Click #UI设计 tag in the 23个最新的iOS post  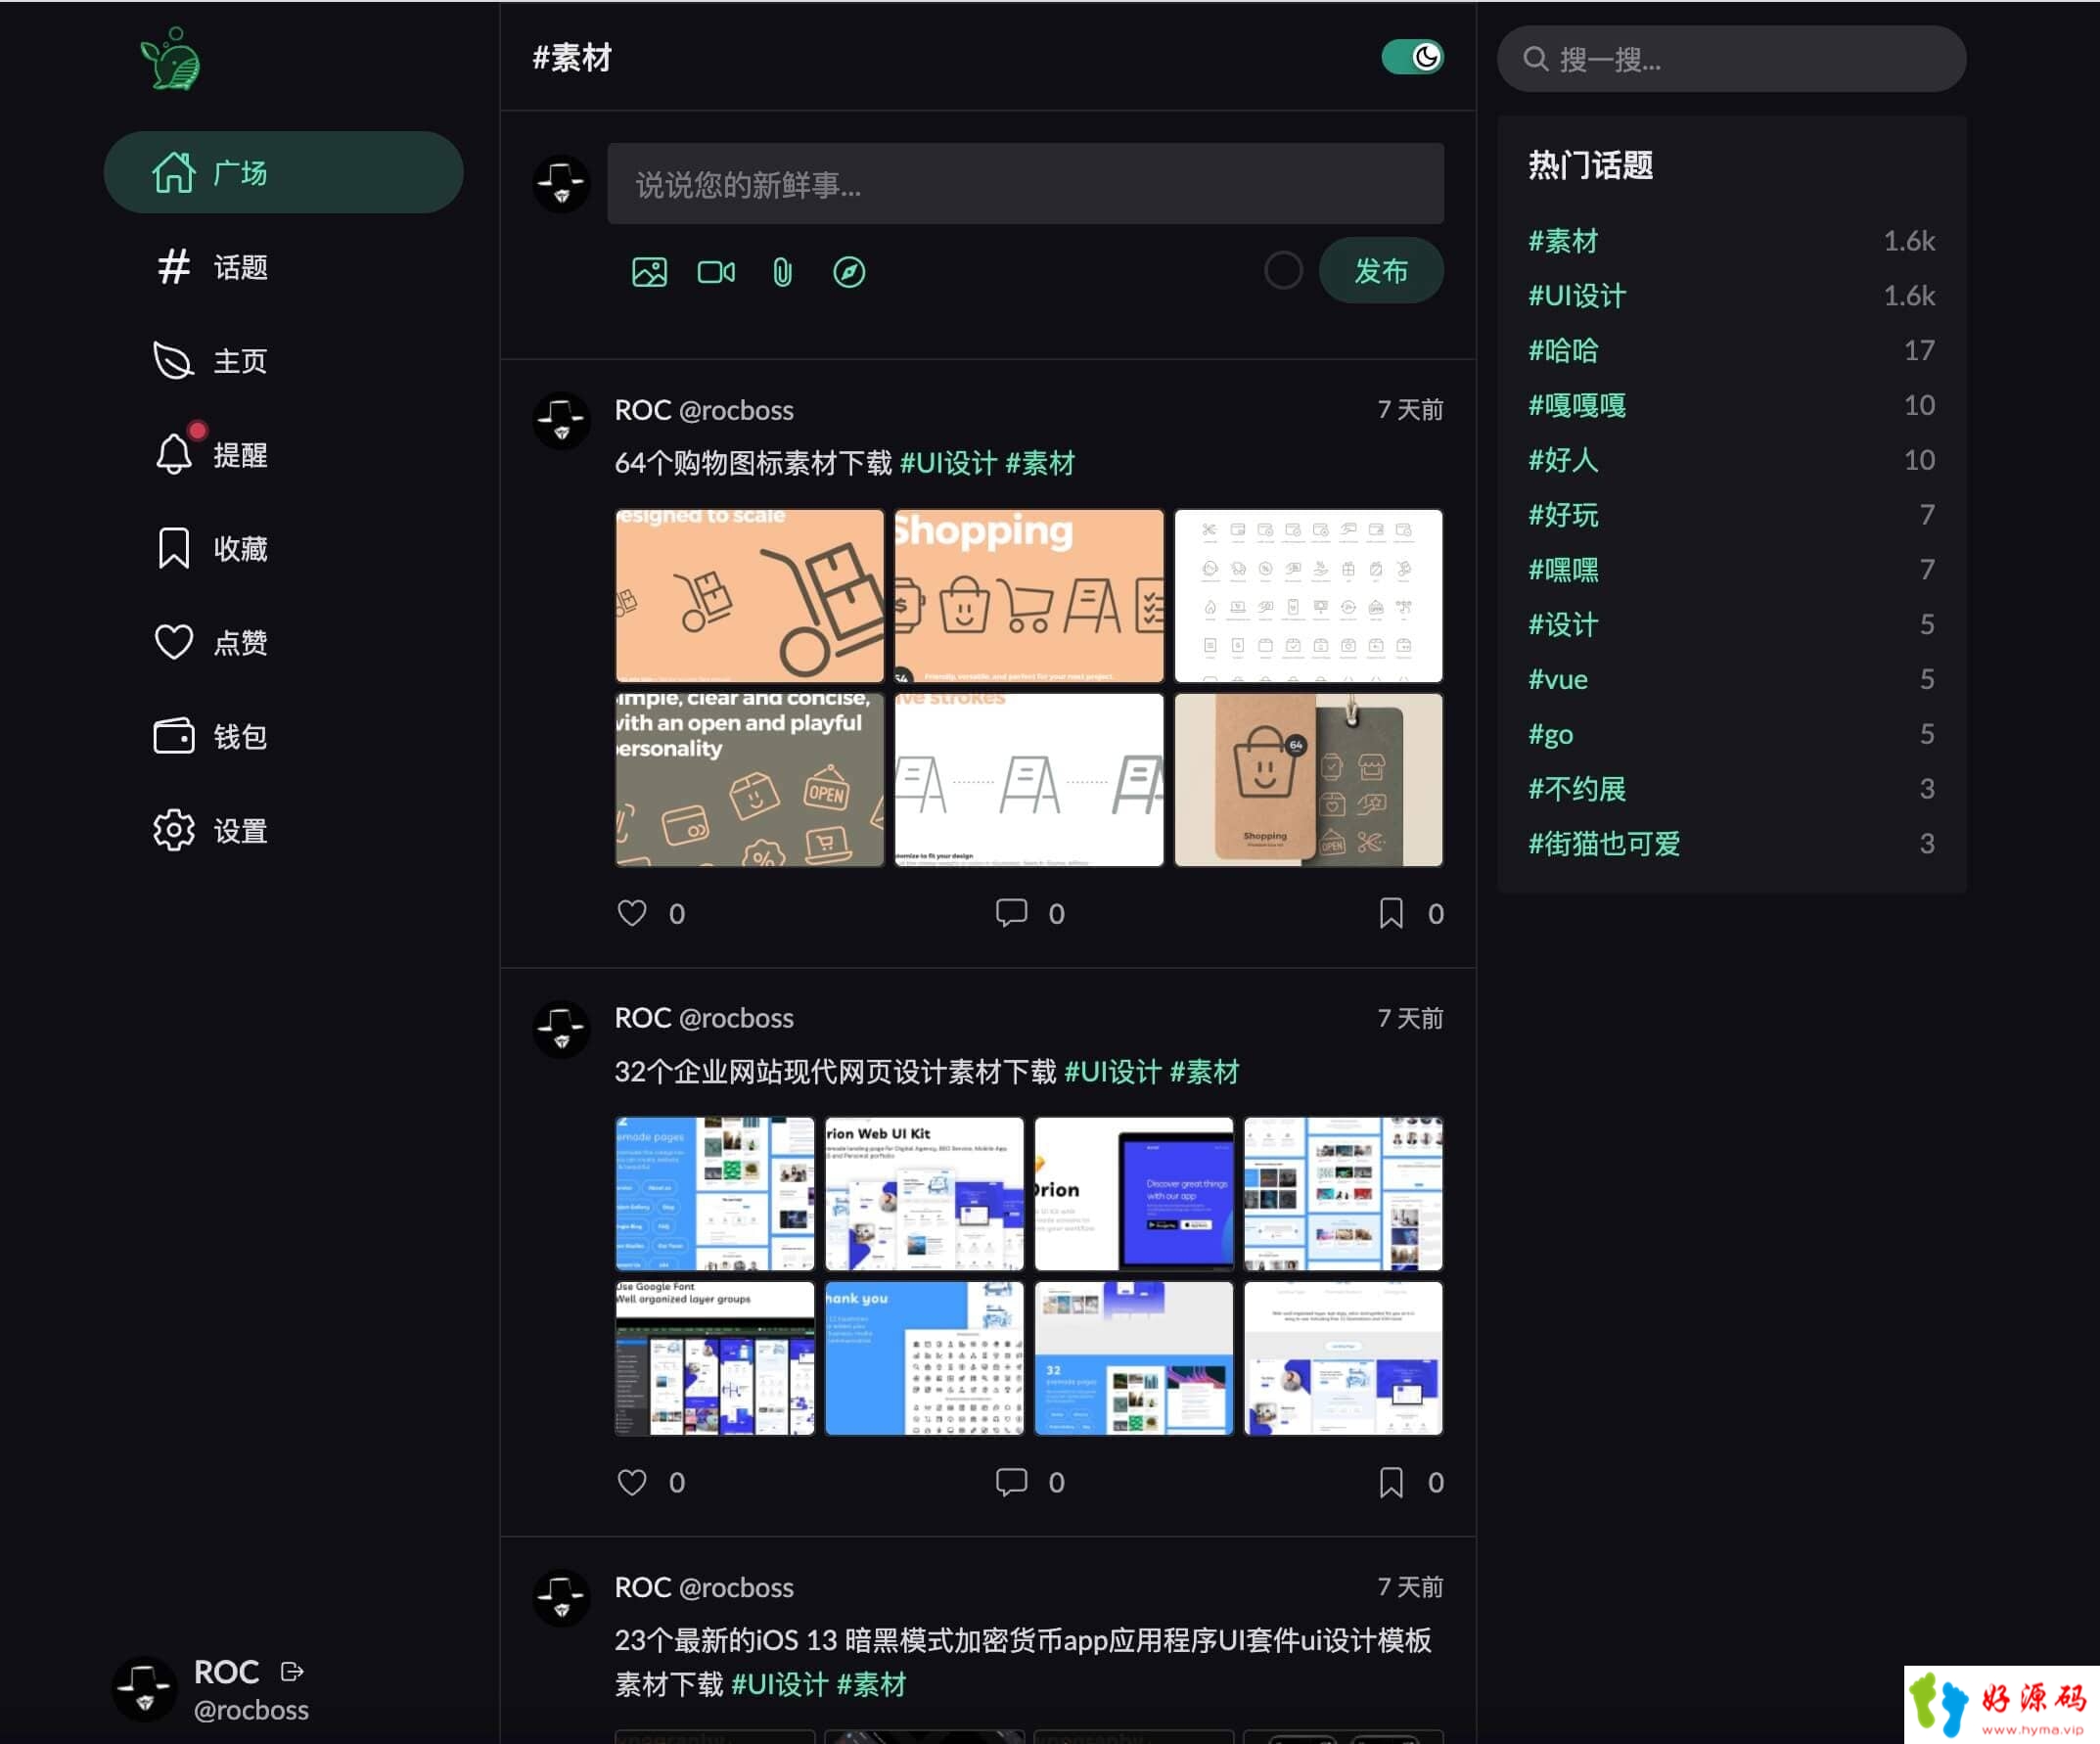pyautogui.click(x=779, y=1684)
